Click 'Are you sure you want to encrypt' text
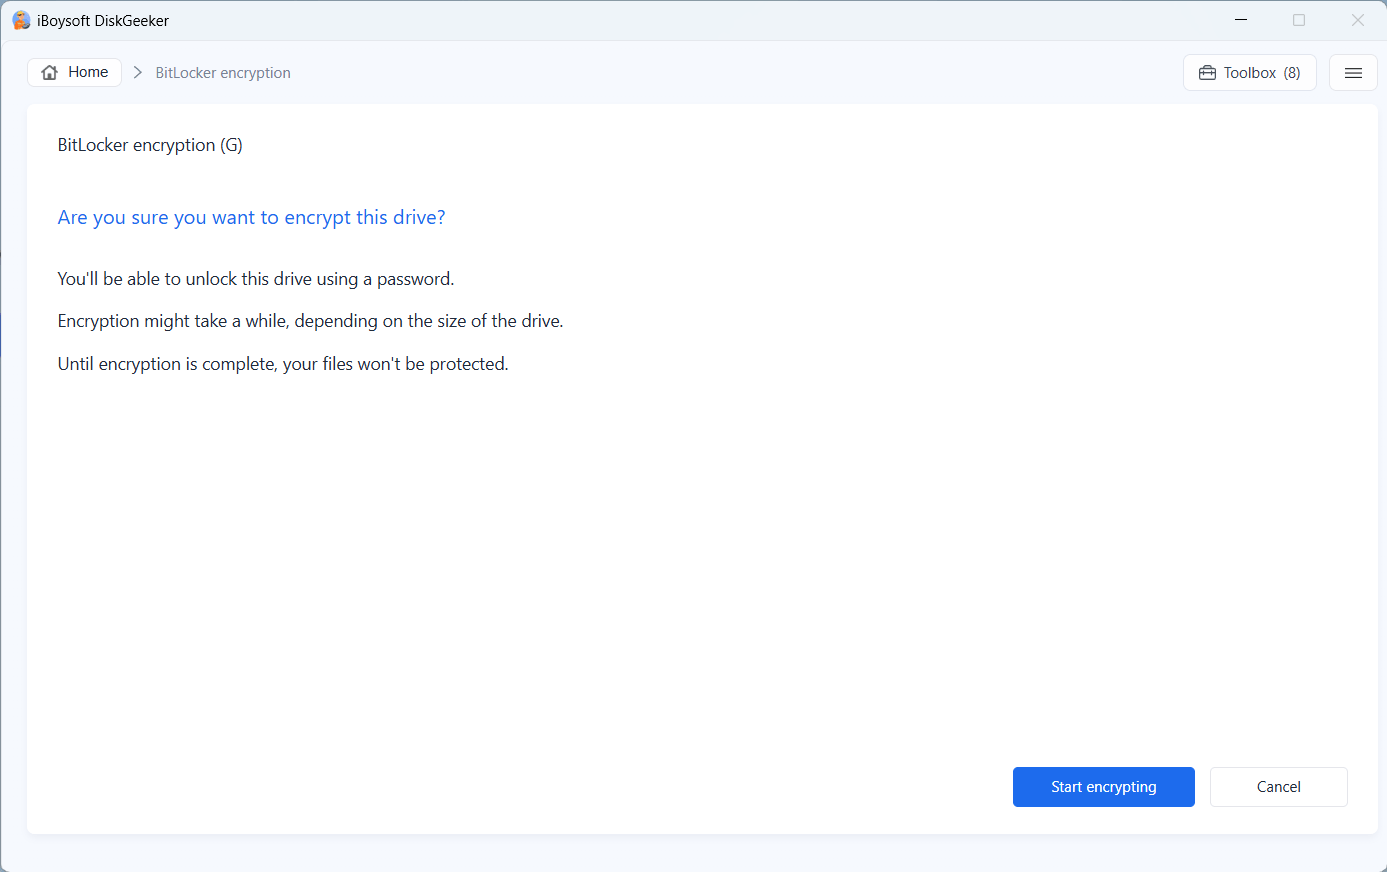The height and width of the screenshot is (872, 1387). (252, 217)
